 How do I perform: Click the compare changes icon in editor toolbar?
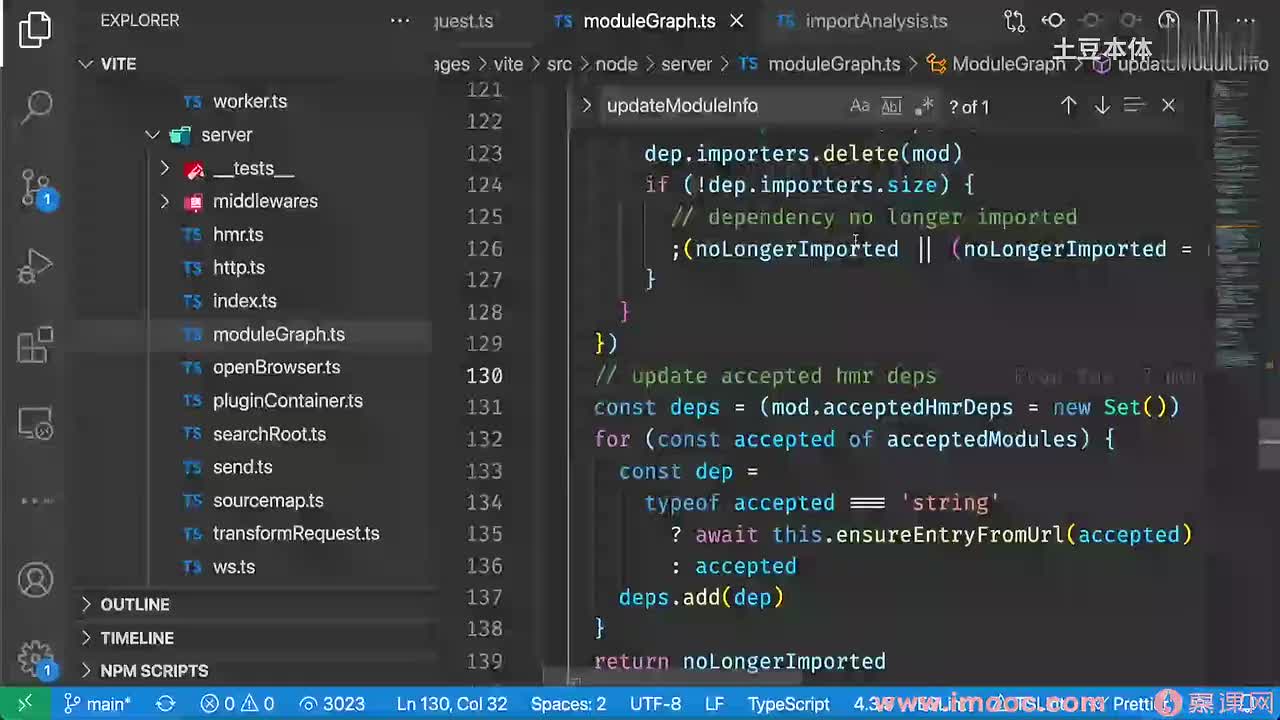1014,21
